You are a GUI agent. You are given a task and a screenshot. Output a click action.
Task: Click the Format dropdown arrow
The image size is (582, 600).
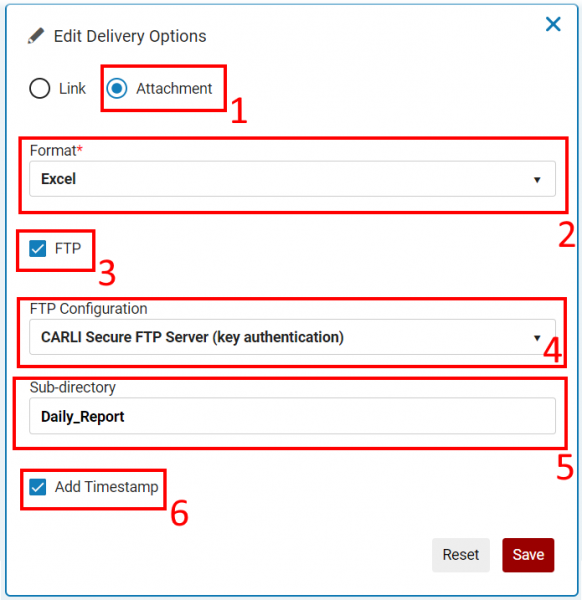[x=537, y=180]
